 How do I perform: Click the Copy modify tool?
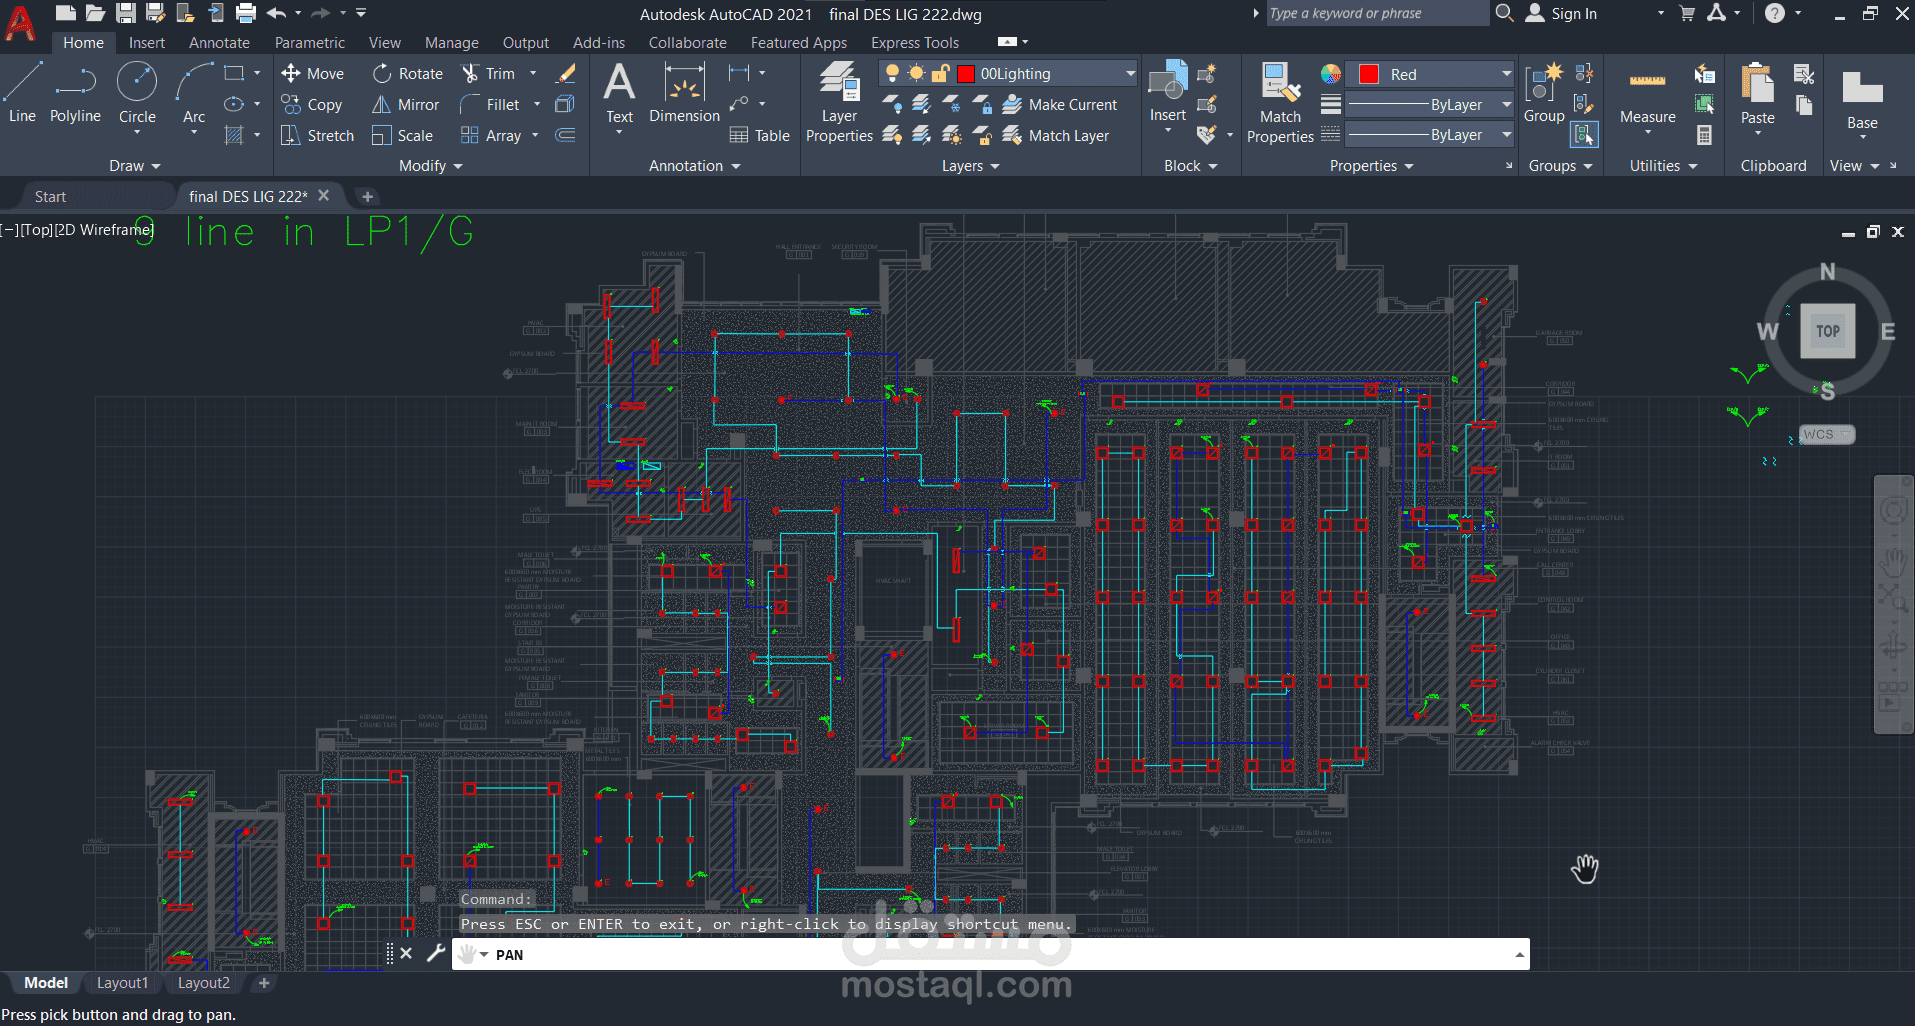[312, 104]
